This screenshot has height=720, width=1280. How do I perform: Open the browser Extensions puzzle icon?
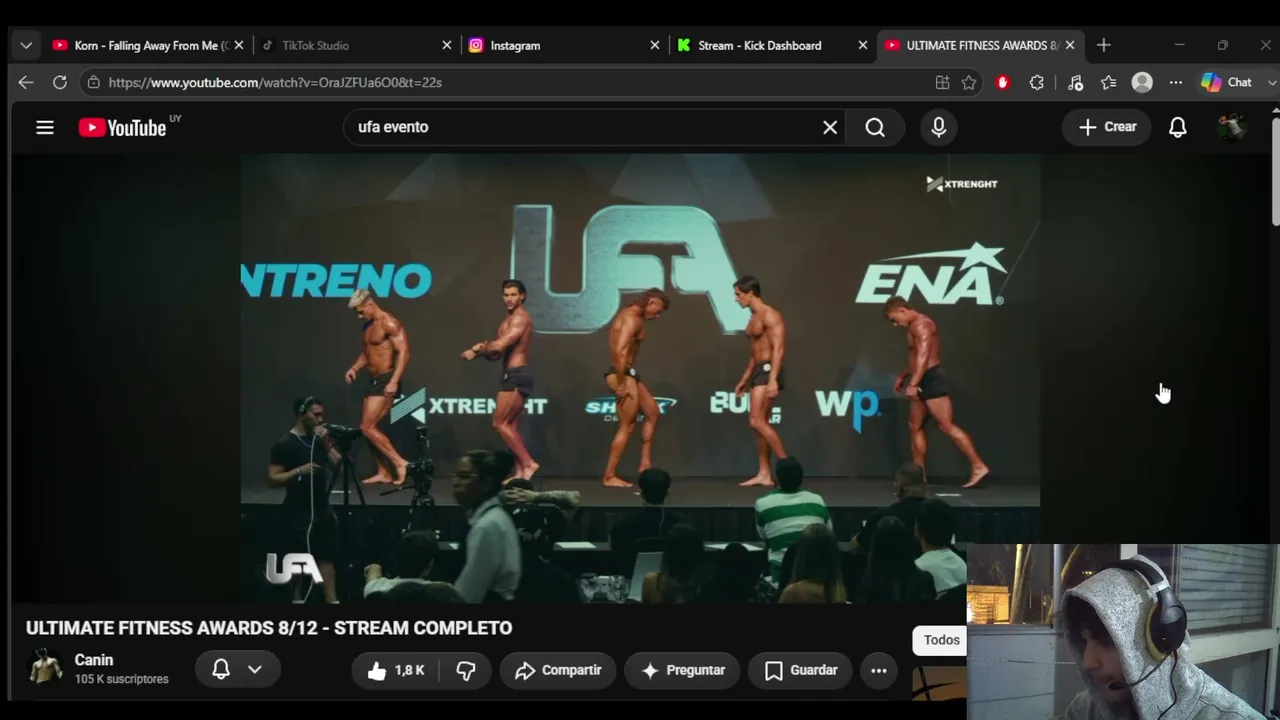click(x=1037, y=82)
